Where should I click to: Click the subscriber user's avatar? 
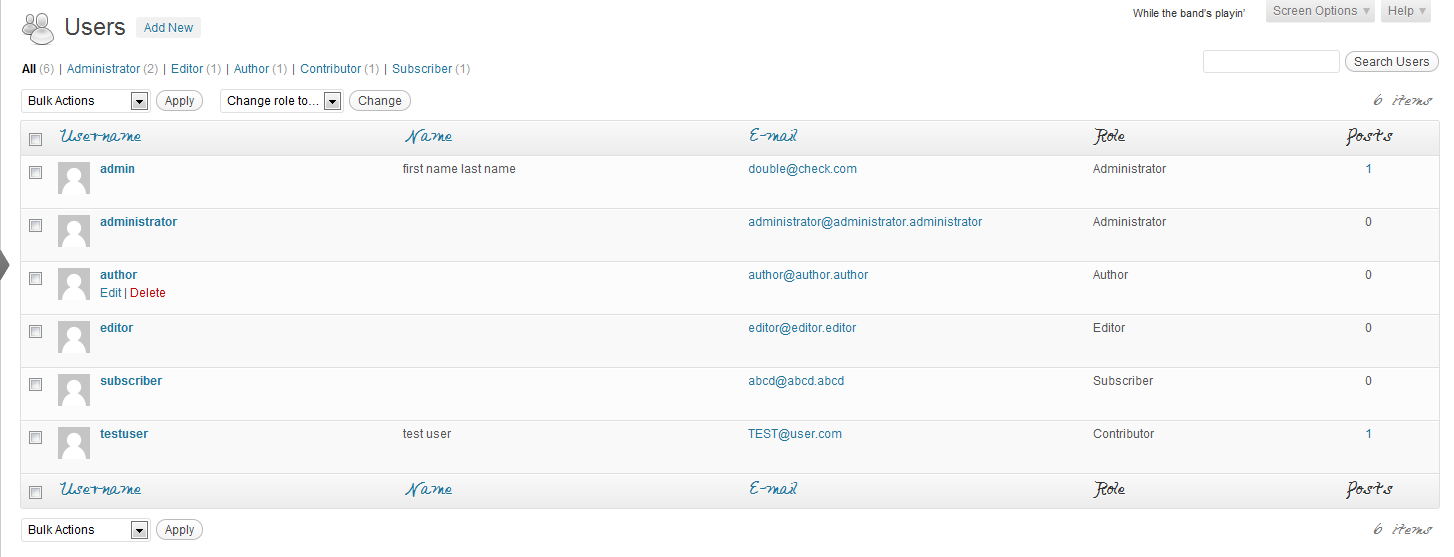[x=74, y=390]
